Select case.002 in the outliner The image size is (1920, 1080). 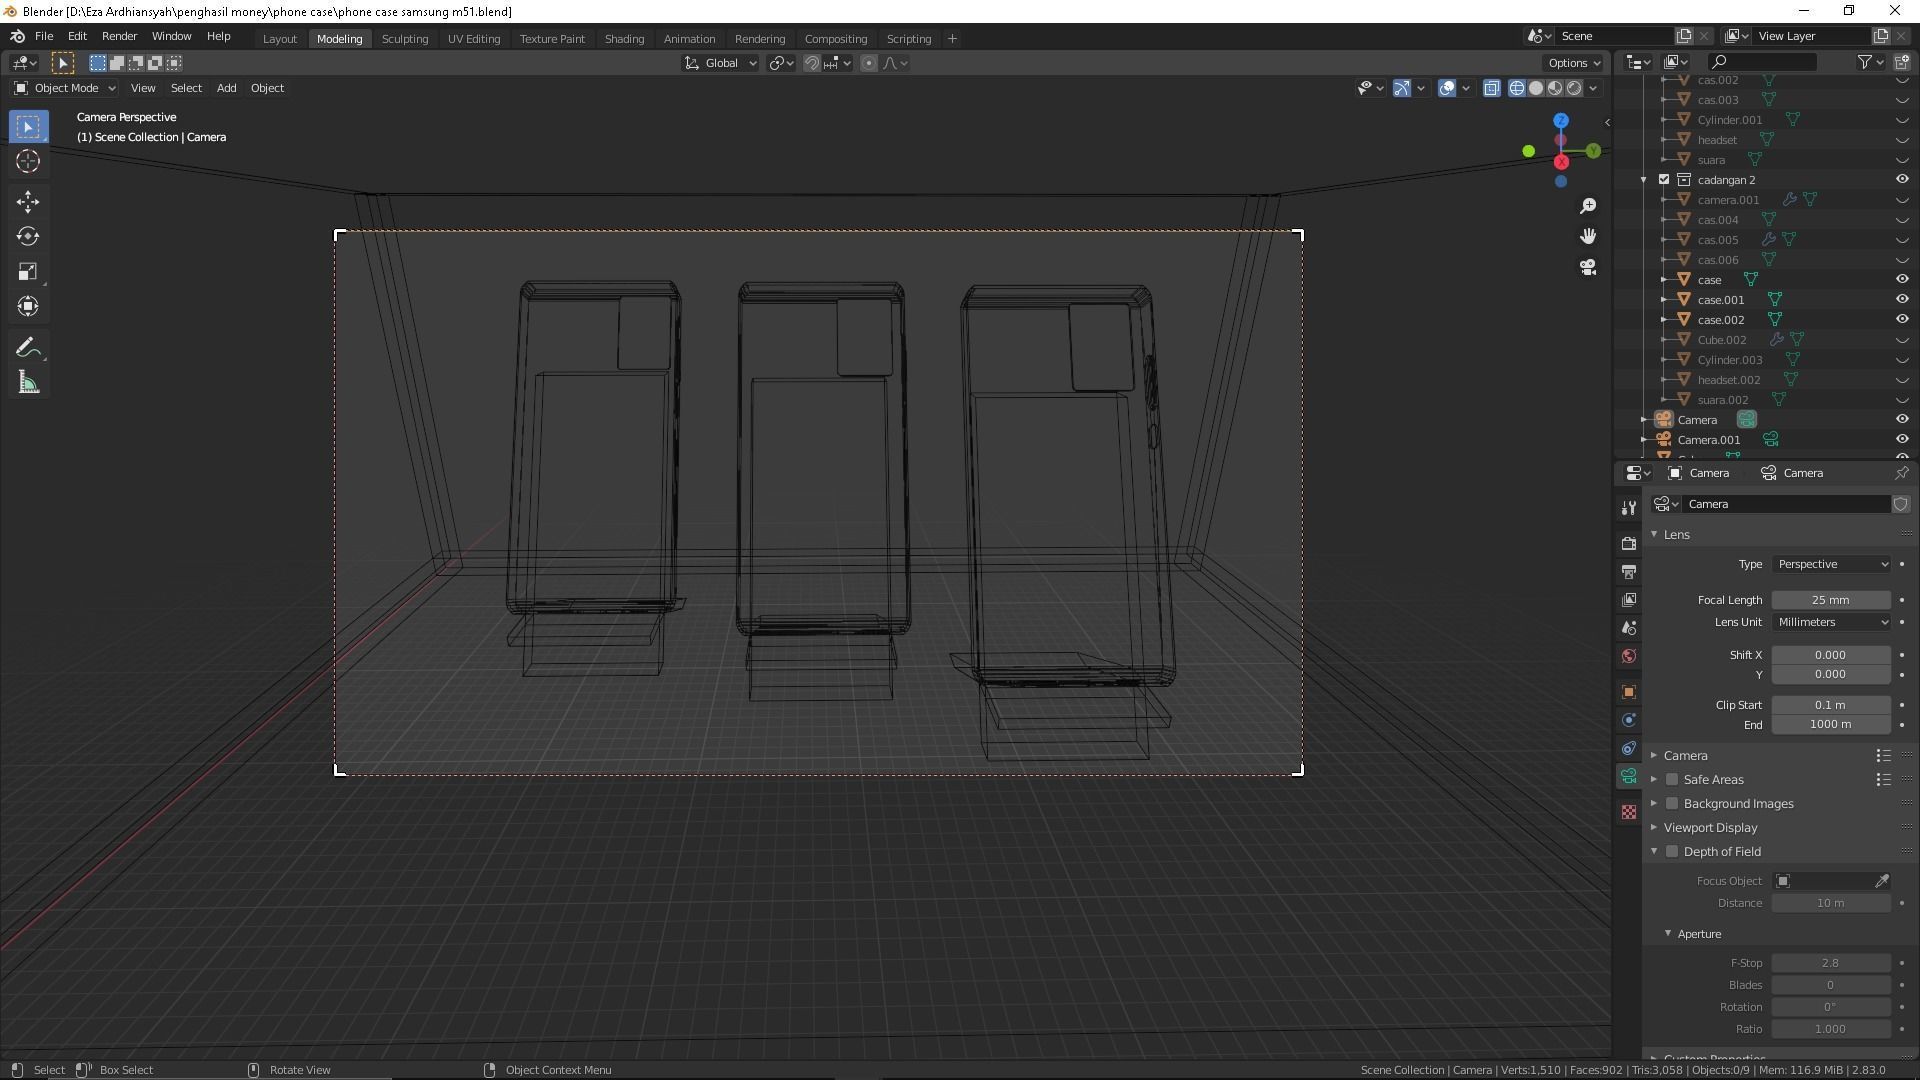click(x=1720, y=320)
